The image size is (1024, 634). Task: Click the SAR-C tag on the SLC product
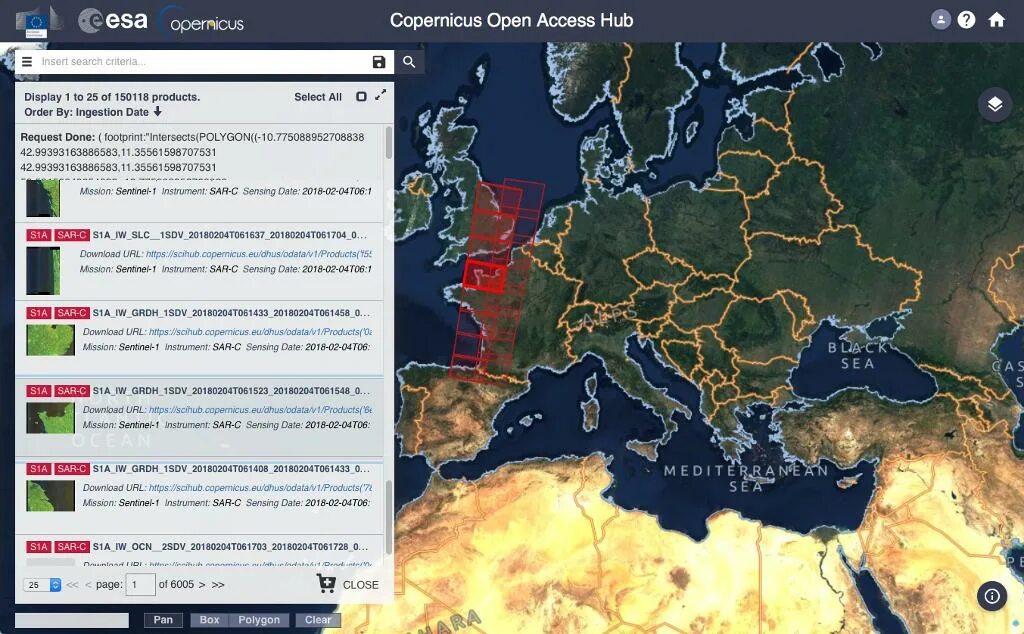coord(72,235)
